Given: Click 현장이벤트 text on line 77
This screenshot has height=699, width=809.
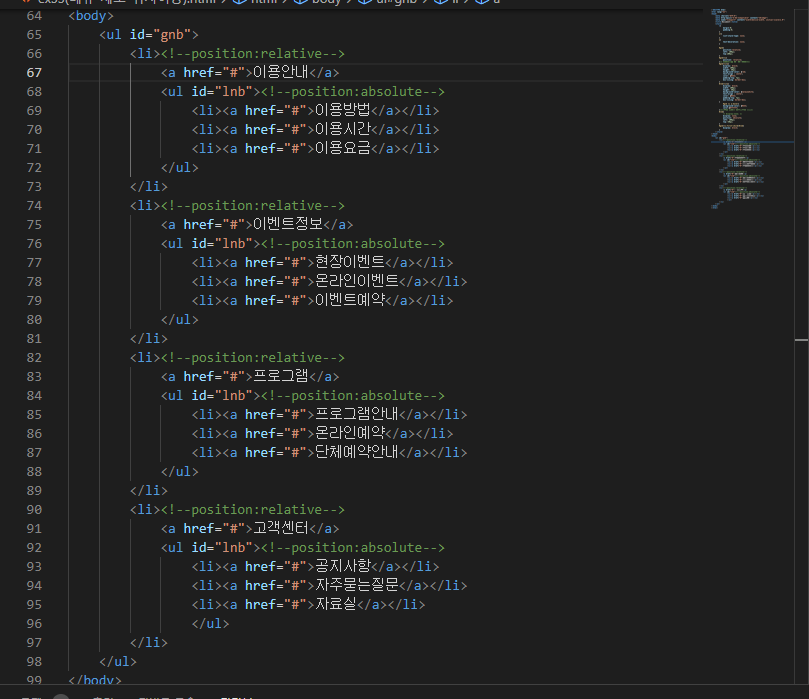Looking at the screenshot, I should click(x=350, y=263).
